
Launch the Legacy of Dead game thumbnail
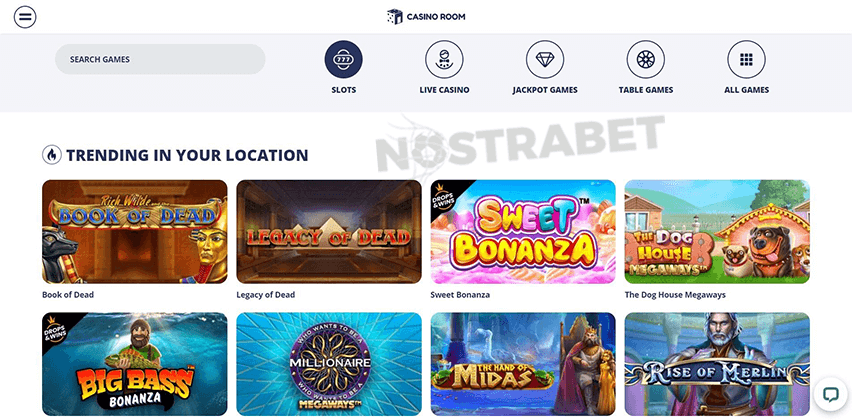(x=329, y=231)
